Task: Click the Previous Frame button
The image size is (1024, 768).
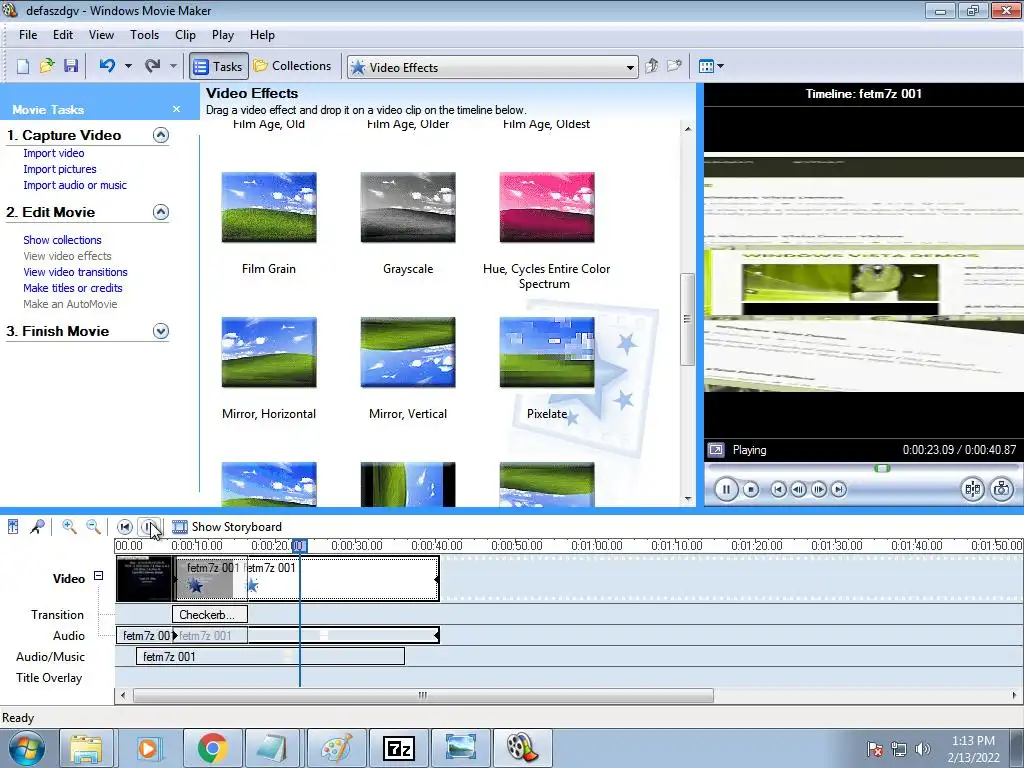Action: (798, 489)
